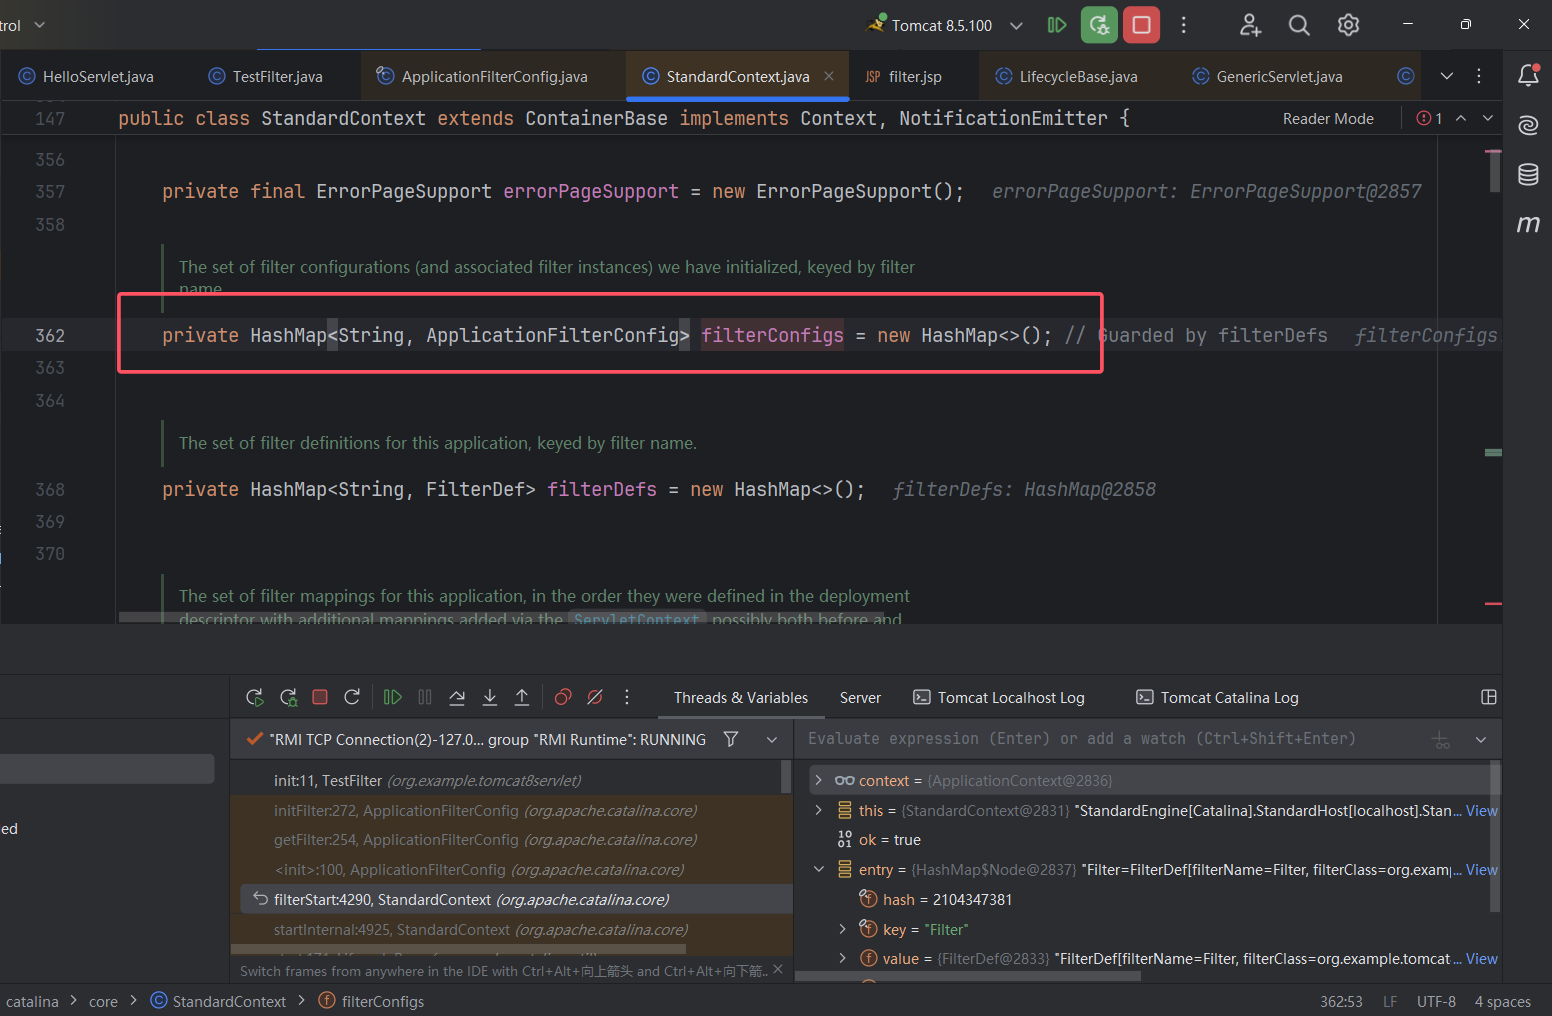The height and width of the screenshot is (1016, 1552).
Task: Toggle Mute Breakpoints icon
Action: [595, 697]
